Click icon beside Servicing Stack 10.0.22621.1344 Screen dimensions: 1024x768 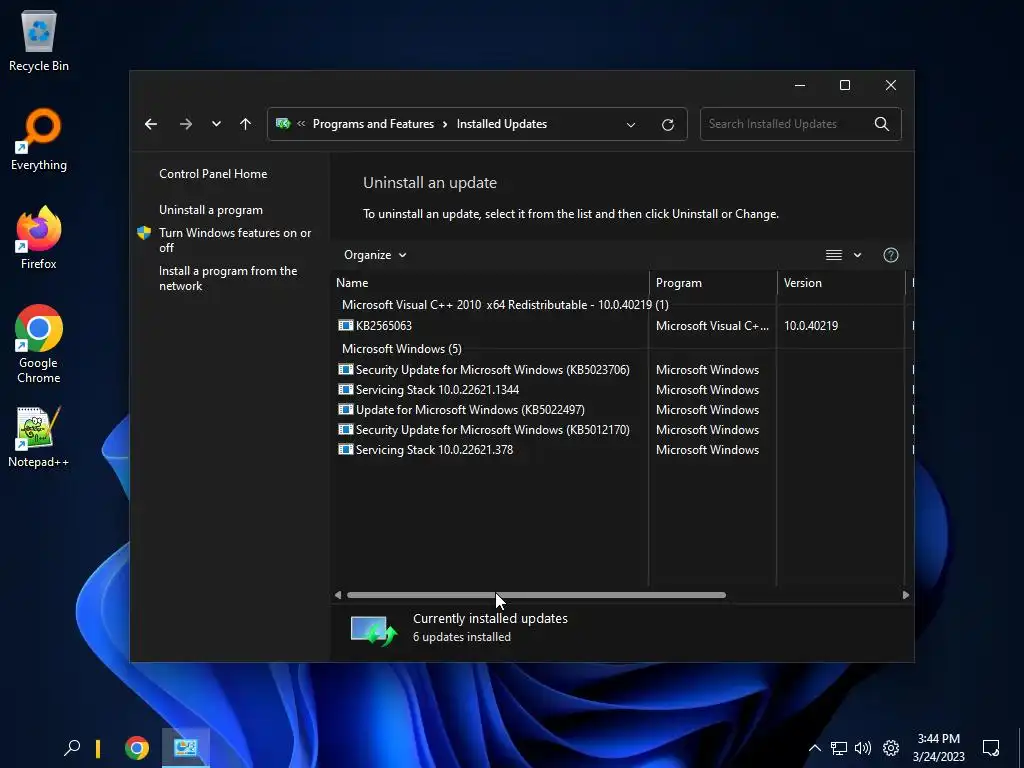pyautogui.click(x=345, y=389)
